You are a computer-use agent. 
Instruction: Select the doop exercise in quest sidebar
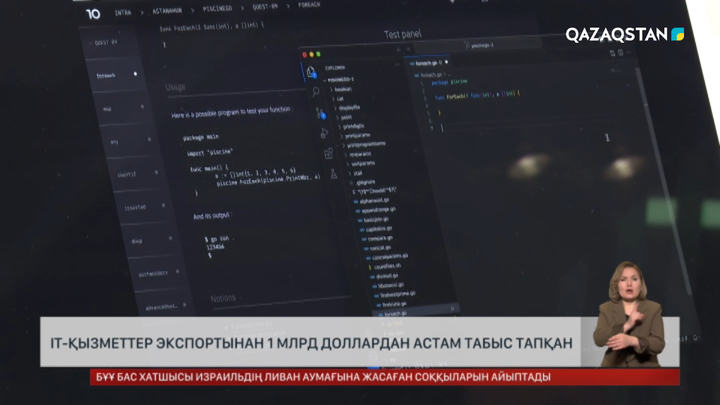152,240
